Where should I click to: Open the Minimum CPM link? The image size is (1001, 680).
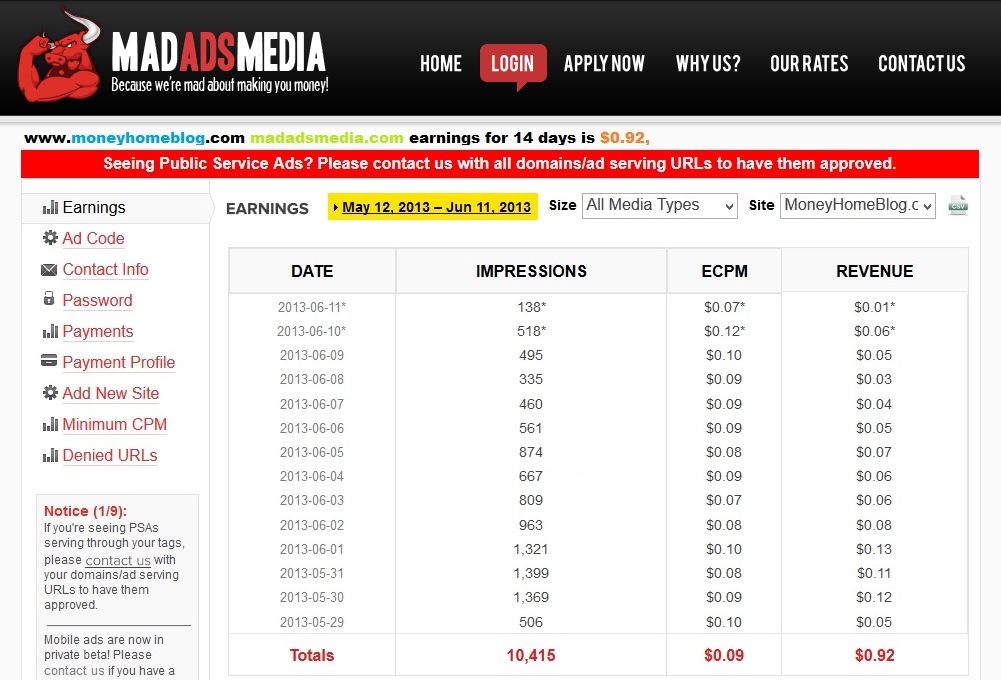pos(114,424)
